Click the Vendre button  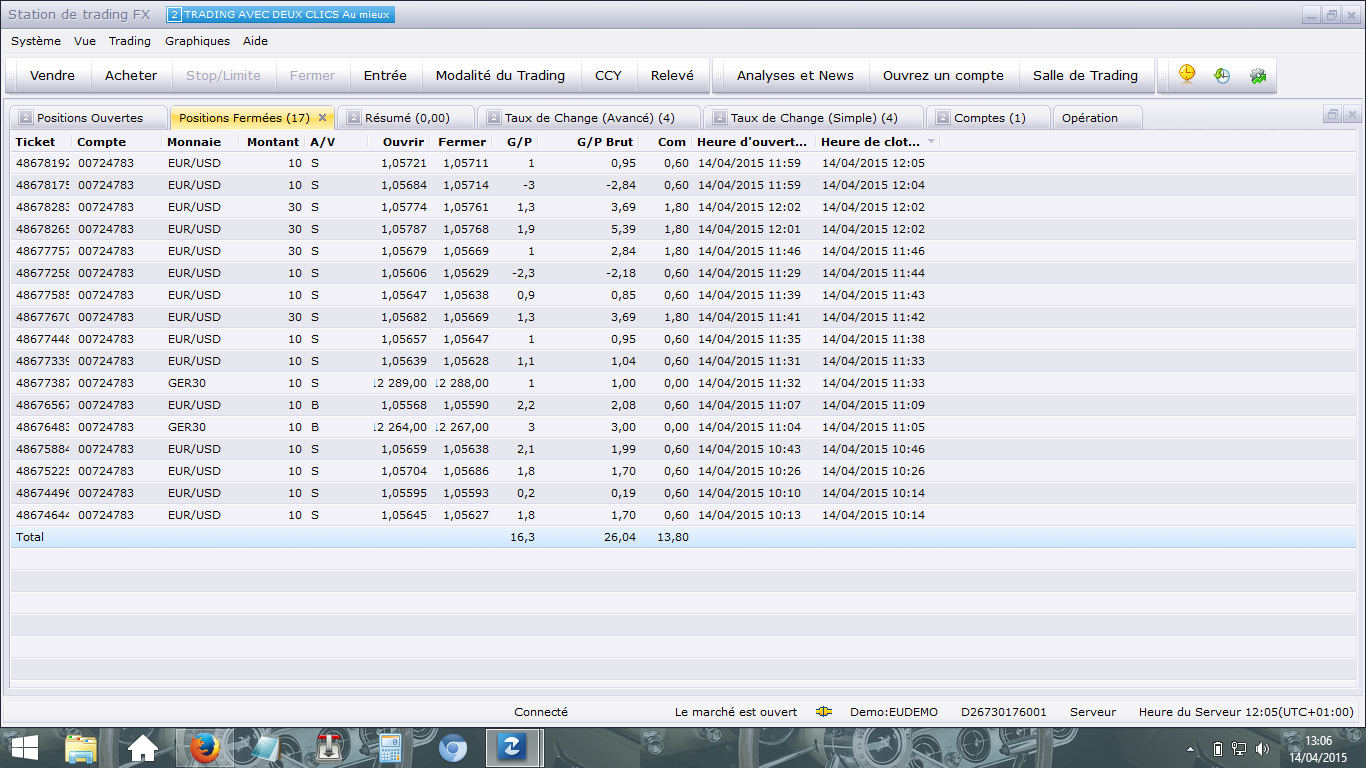(52, 75)
